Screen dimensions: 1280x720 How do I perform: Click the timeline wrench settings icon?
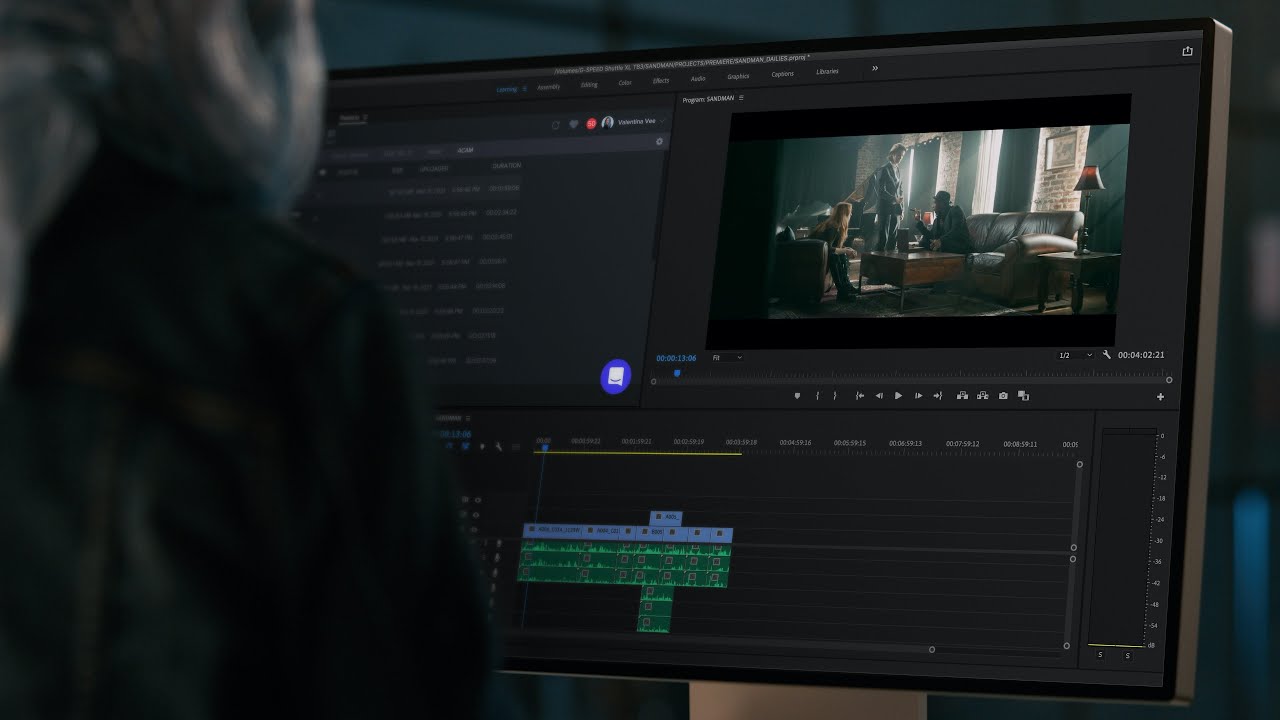coord(498,447)
